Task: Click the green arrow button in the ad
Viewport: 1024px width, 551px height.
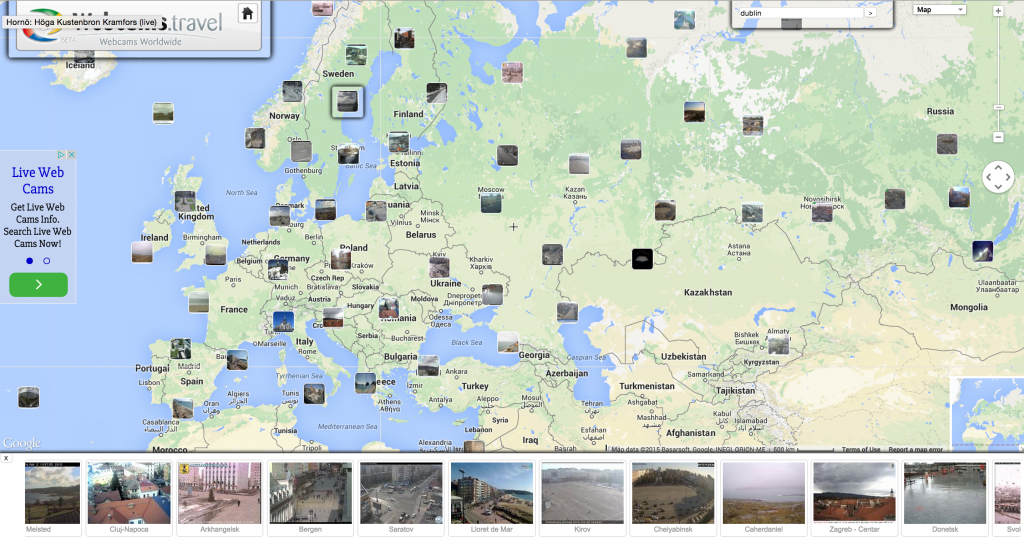Action: [x=39, y=285]
